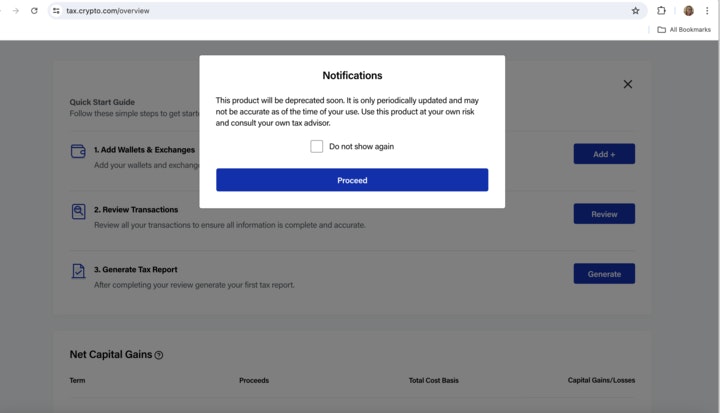Image resolution: width=720 pixels, height=413 pixels.
Task: Click the checked document icon beside Generate Tax Report
Action: click(x=79, y=271)
